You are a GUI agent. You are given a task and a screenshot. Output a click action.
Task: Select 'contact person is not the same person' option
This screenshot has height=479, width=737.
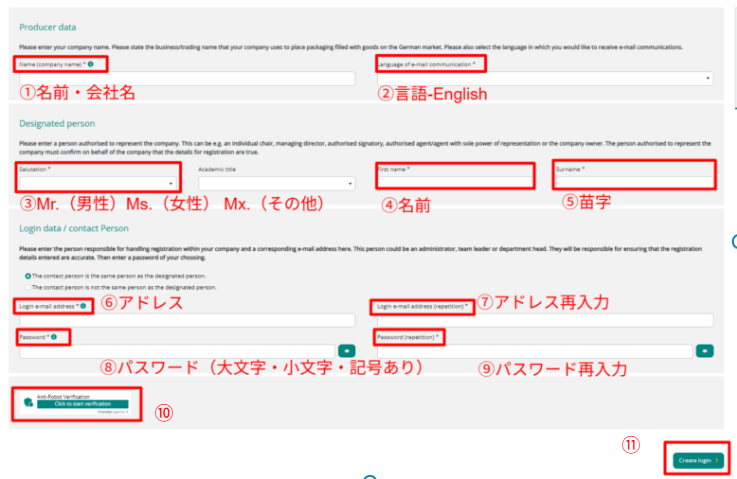click(27, 287)
